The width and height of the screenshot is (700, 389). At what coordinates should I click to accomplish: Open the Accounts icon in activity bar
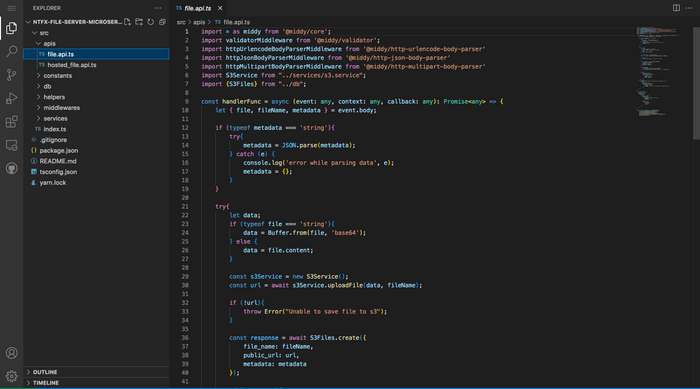tap(12, 353)
